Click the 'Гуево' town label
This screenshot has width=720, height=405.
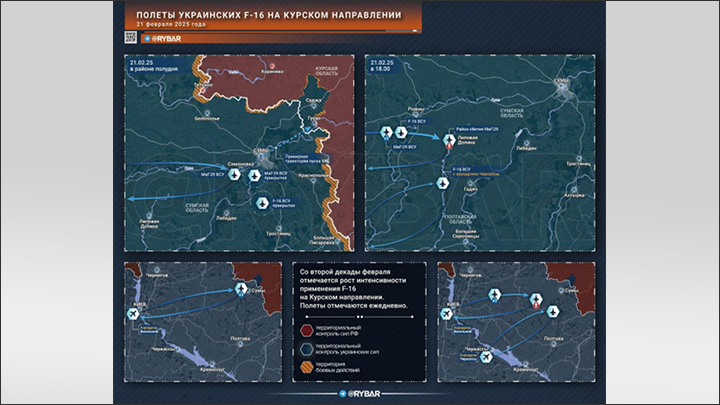coord(314,118)
